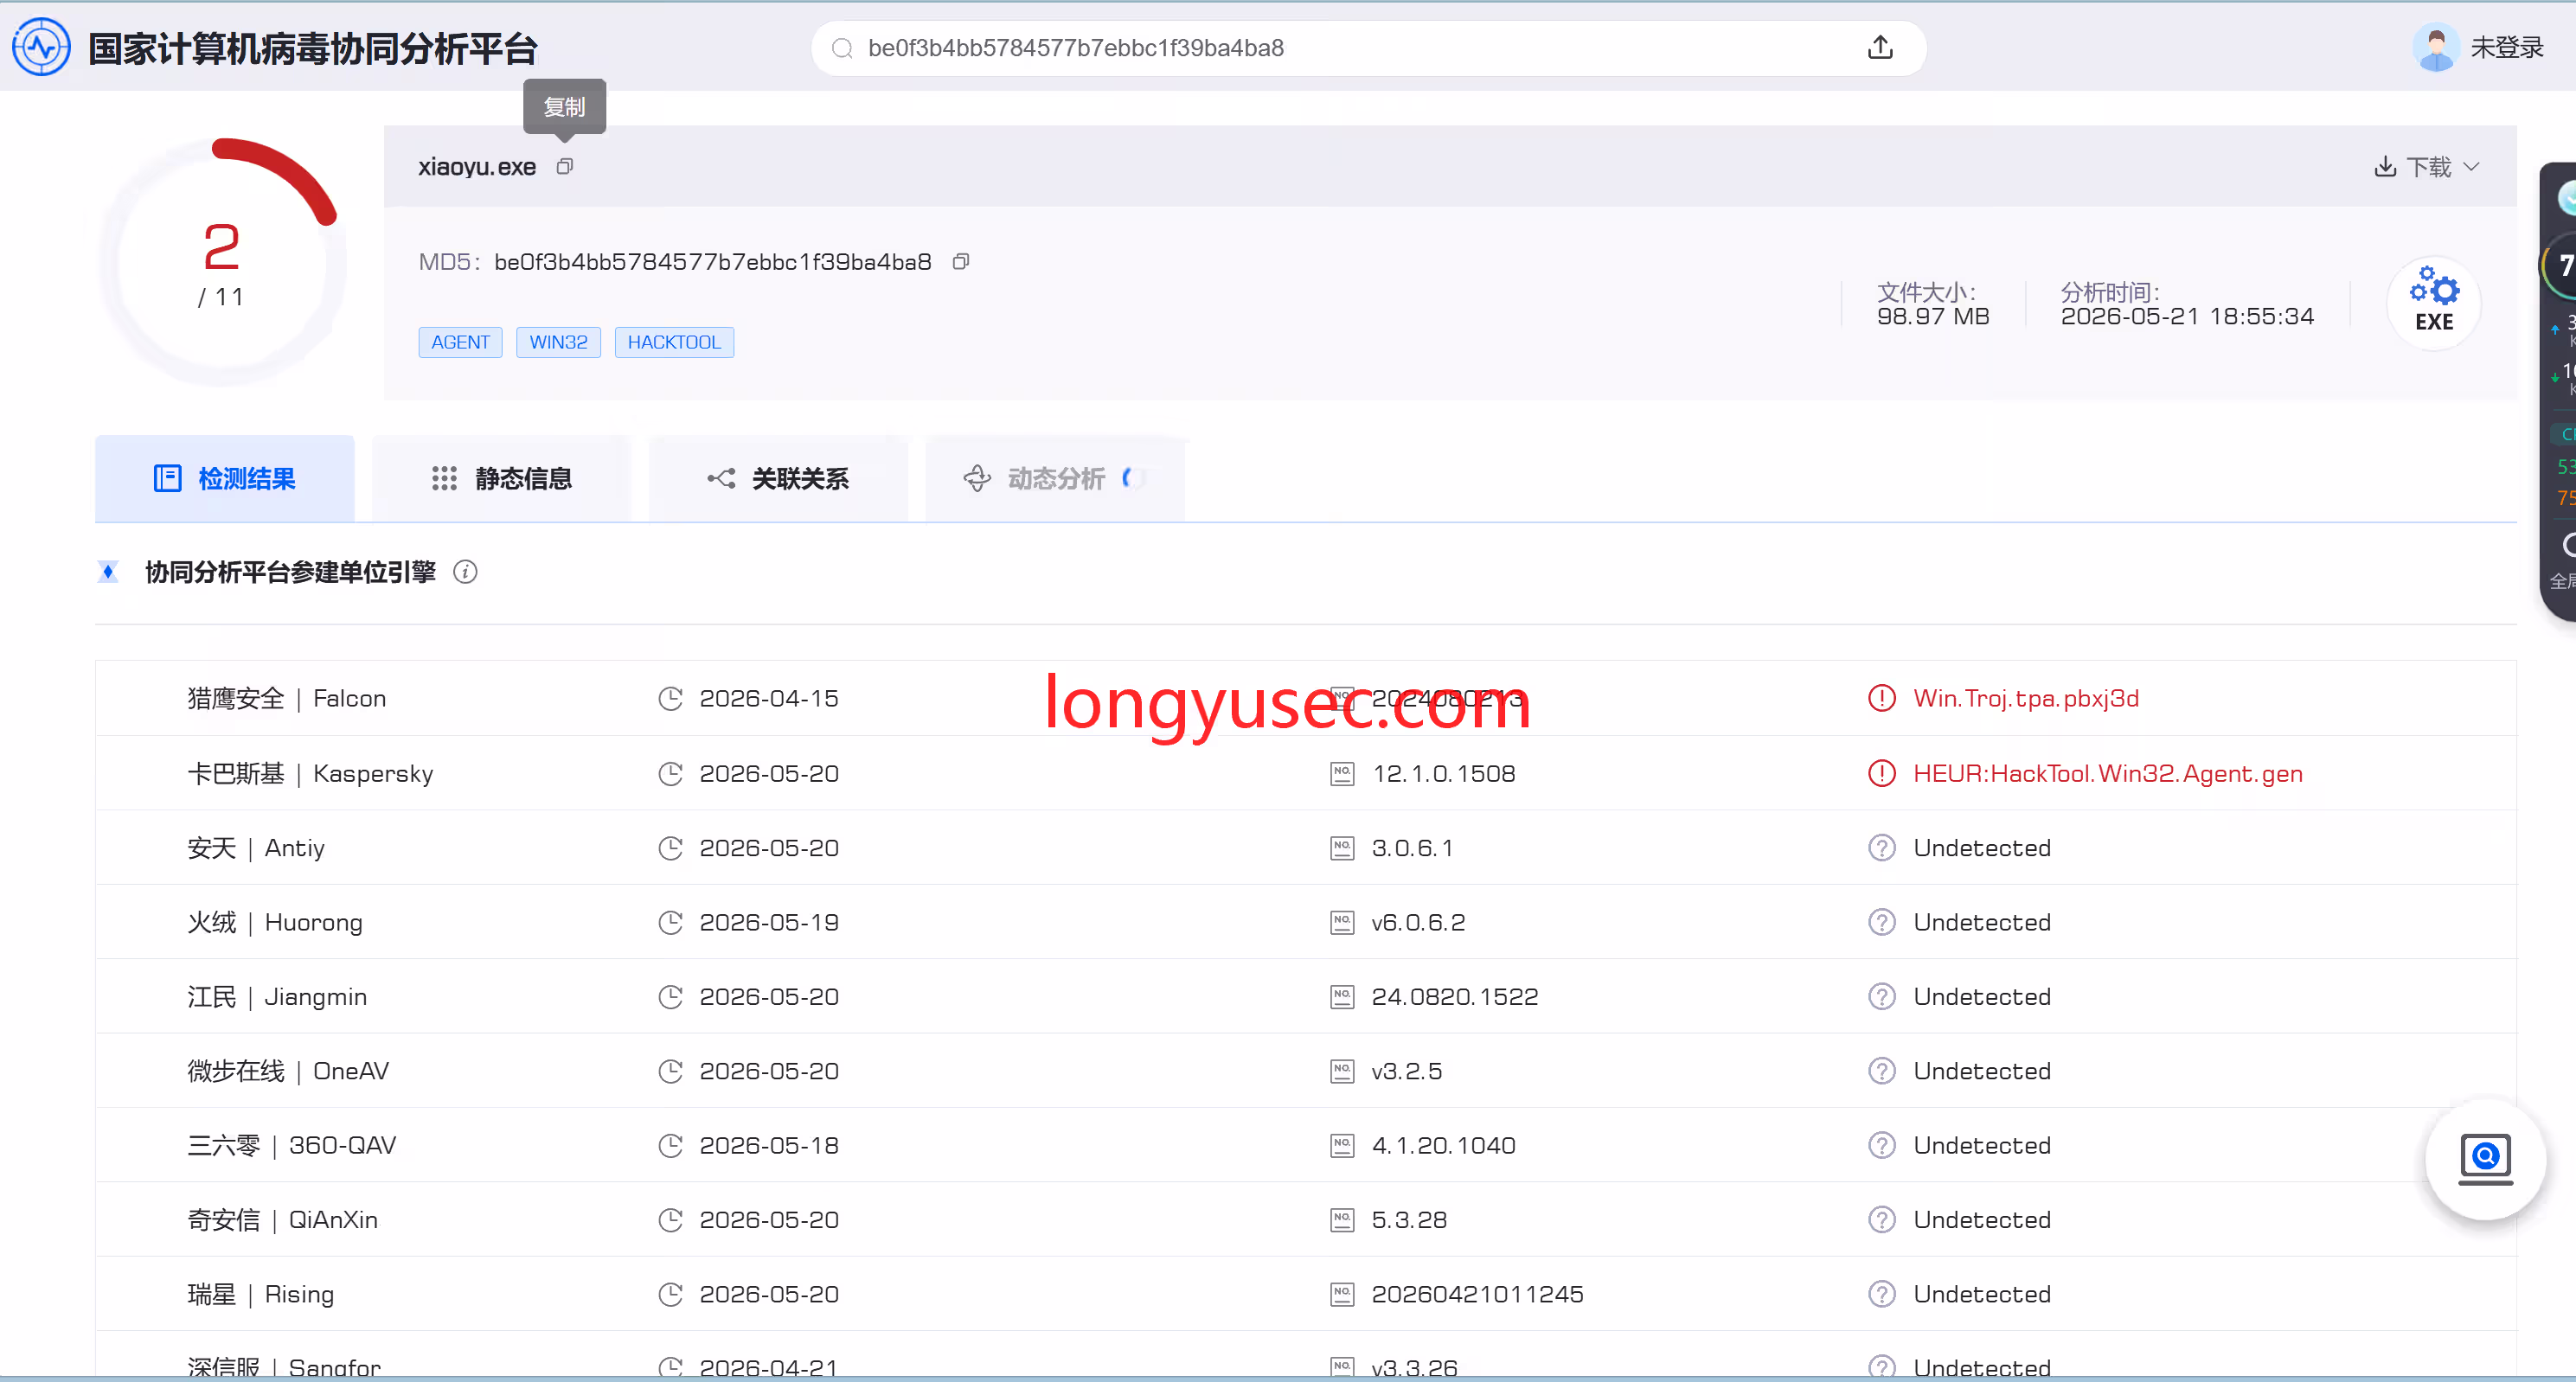Click the file size value 98.97 MB

[1933, 316]
